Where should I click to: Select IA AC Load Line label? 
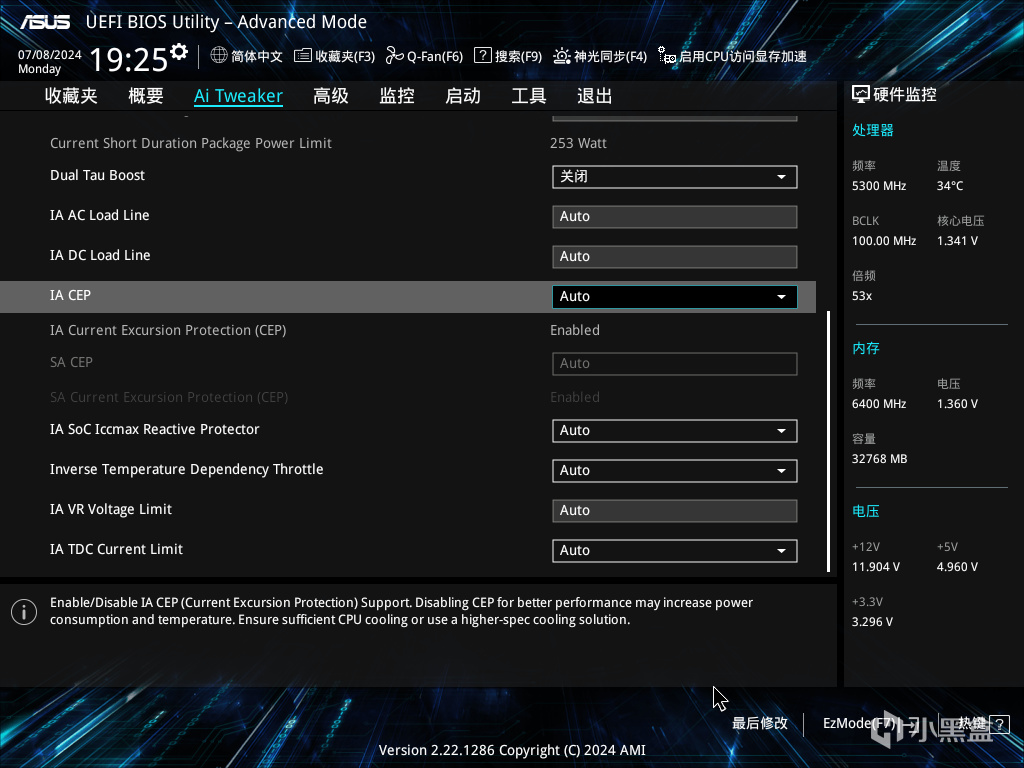click(99, 215)
